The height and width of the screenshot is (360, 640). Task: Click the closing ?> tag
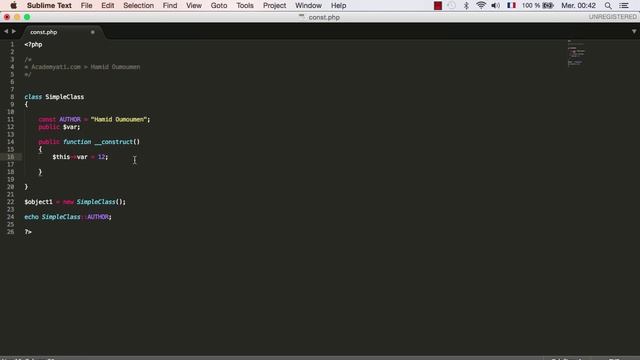pyautogui.click(x=28, y=232)
